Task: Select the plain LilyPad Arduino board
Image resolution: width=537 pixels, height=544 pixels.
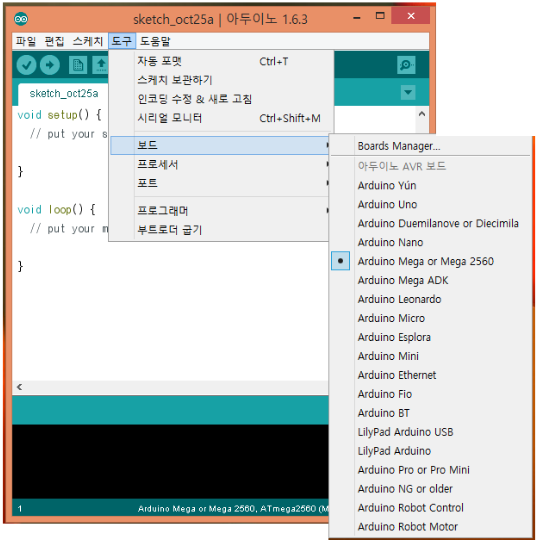Action: [430, 451]
